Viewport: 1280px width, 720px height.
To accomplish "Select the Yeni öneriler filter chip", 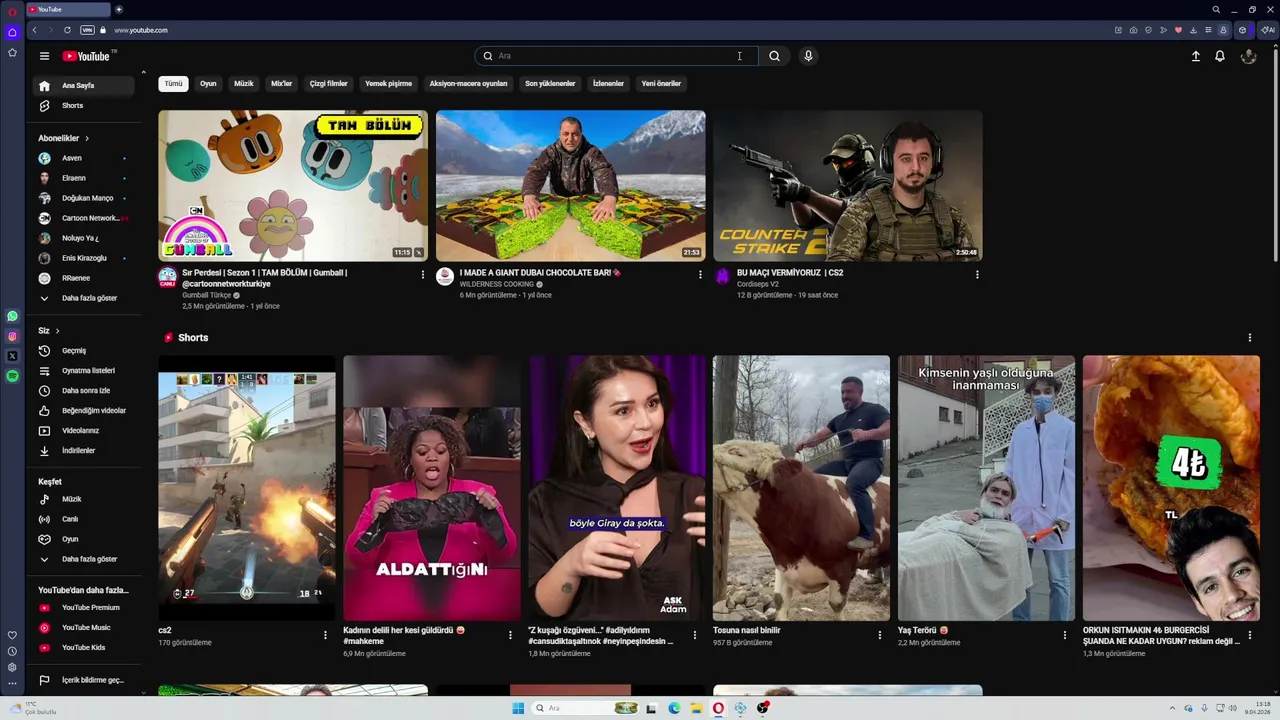I will [661, 84].
